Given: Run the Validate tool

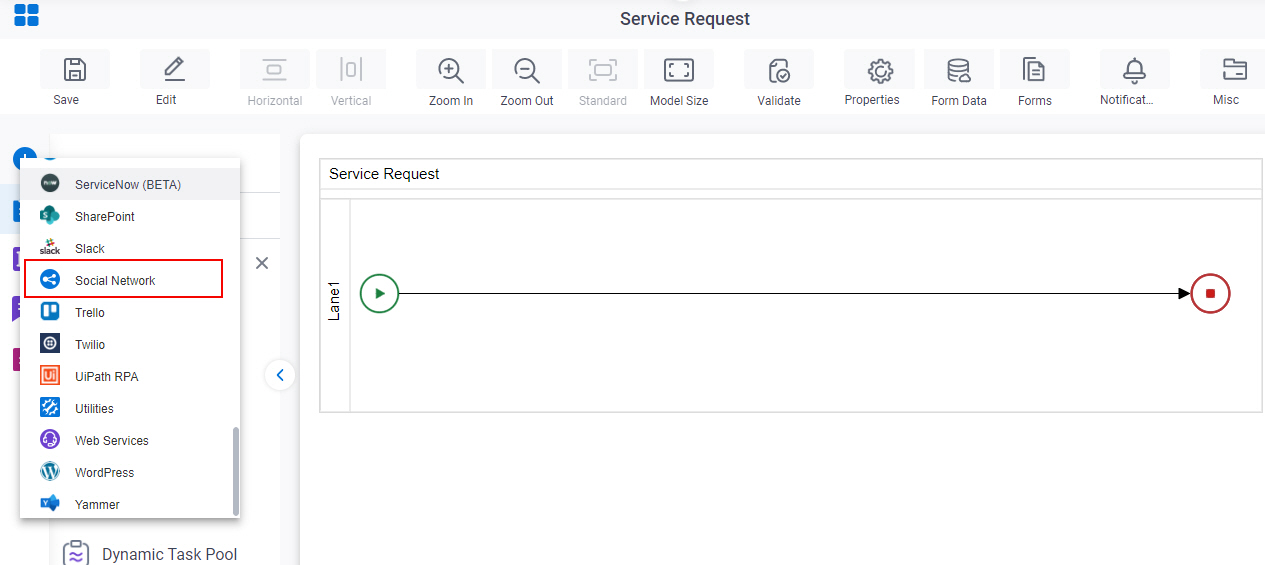Looking at the screenshot, I should click(779, 70).
